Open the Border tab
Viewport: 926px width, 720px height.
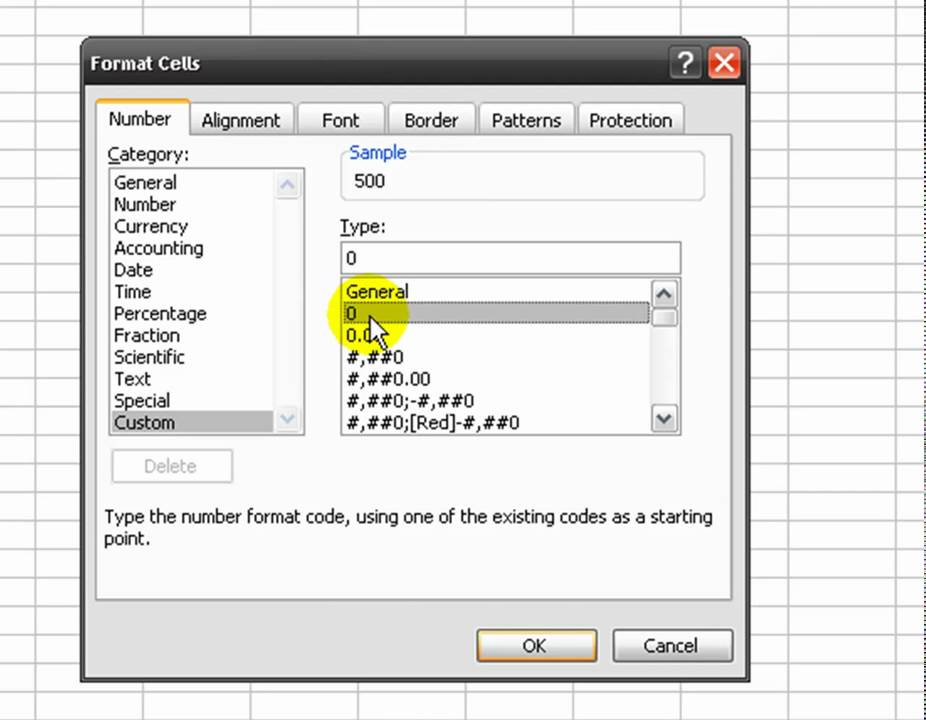tap(431, 120)
